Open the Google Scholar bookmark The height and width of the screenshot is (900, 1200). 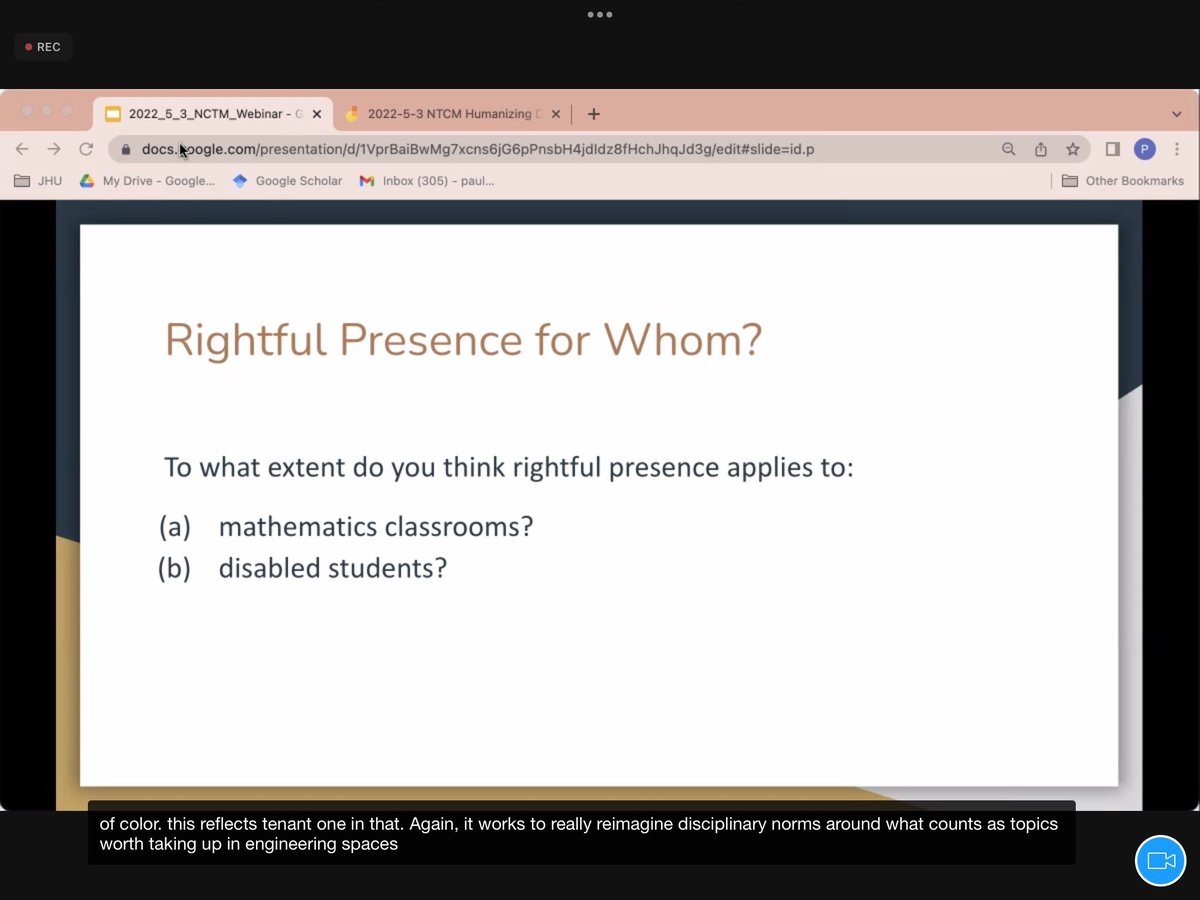(x=287, y=181)
